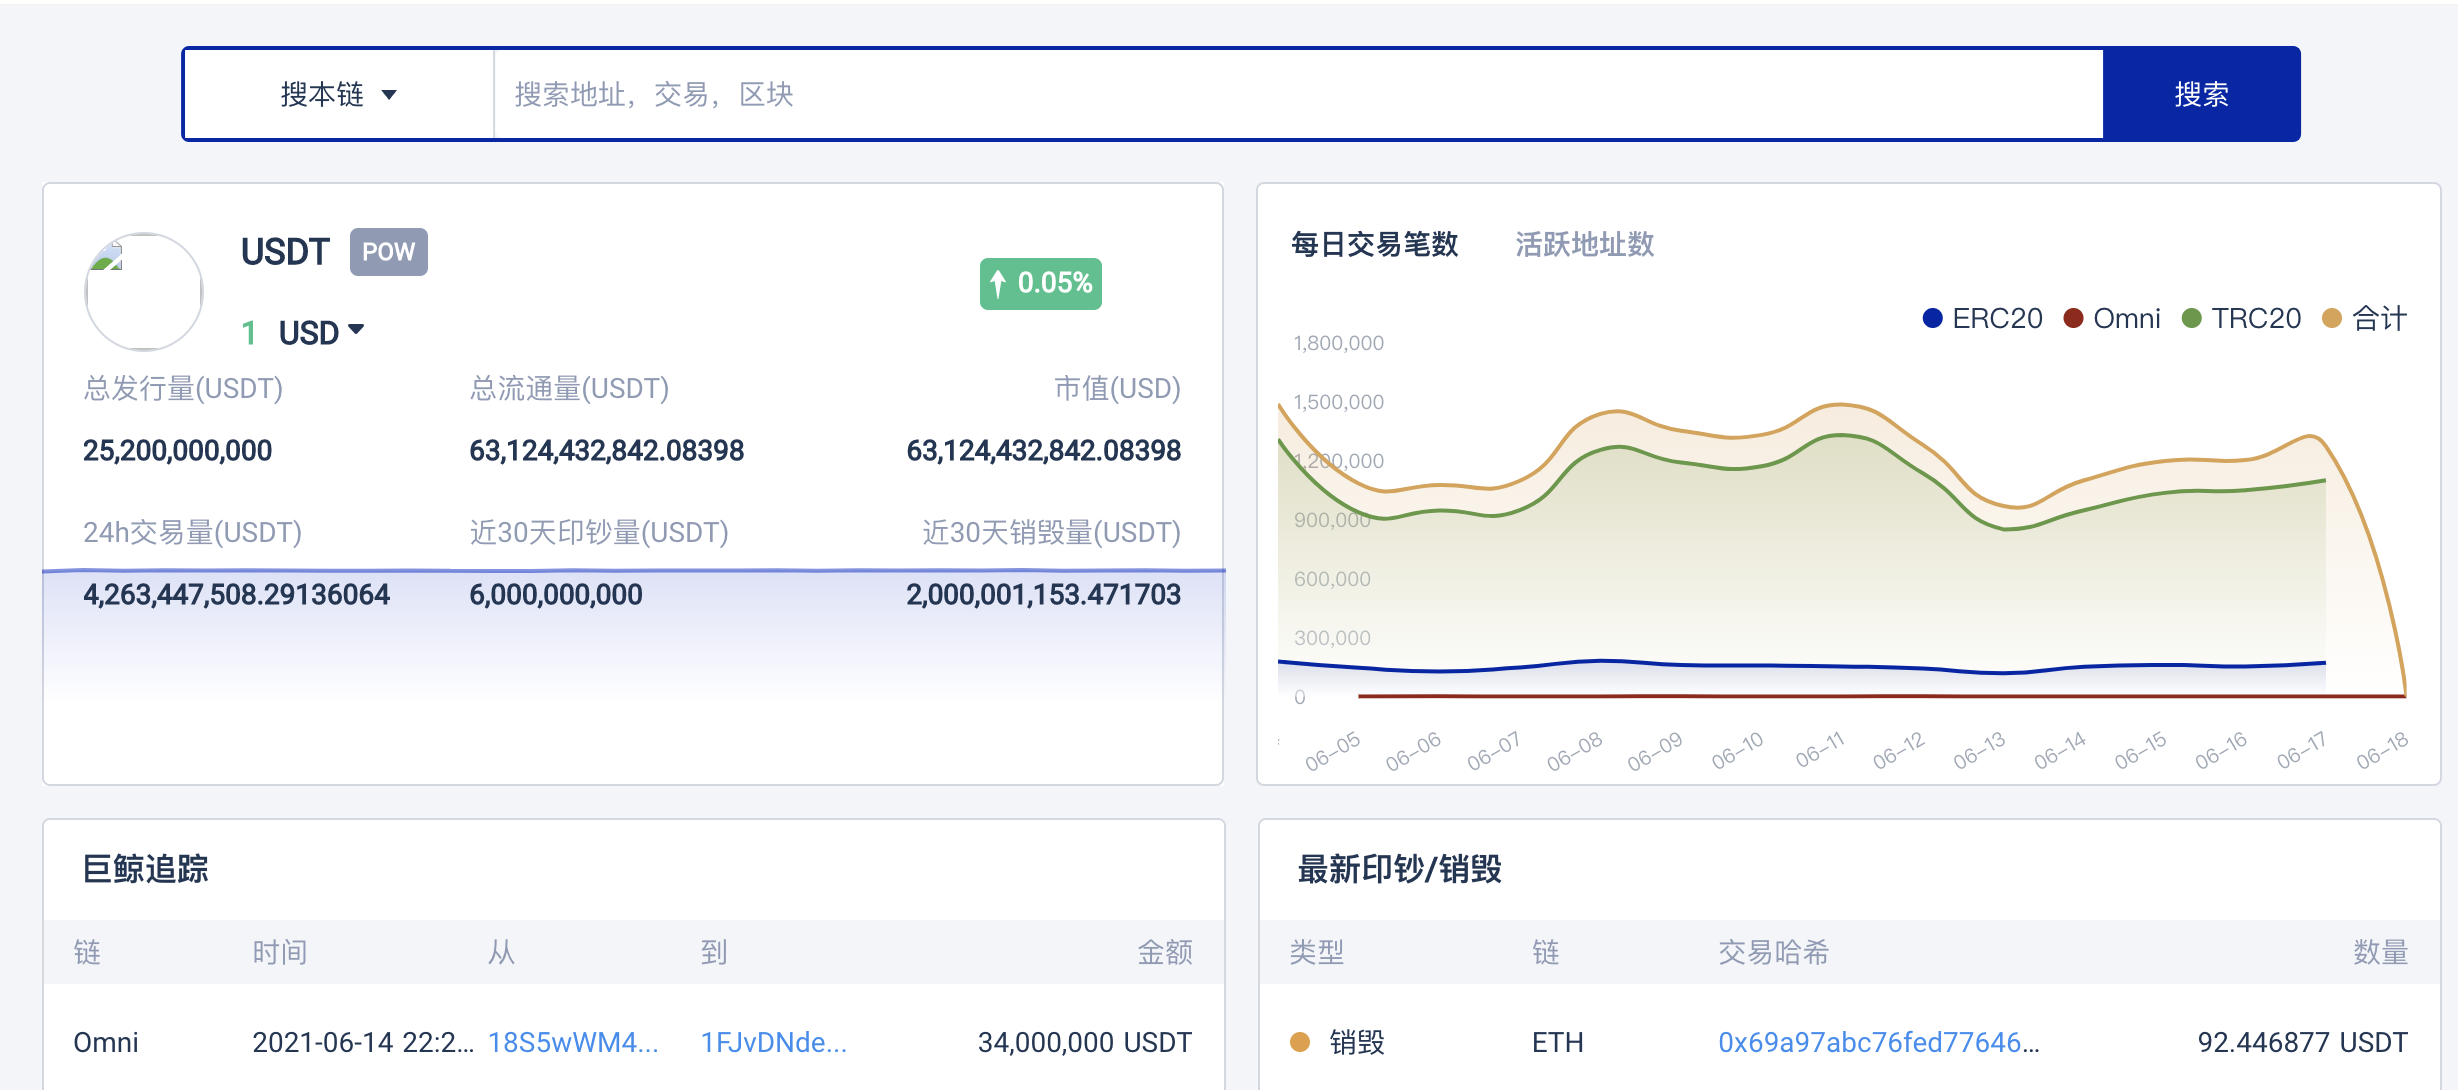2458x1090 pixels.
Task: Open sender address 18S5wWM4... link
Action: [573, 1042]
